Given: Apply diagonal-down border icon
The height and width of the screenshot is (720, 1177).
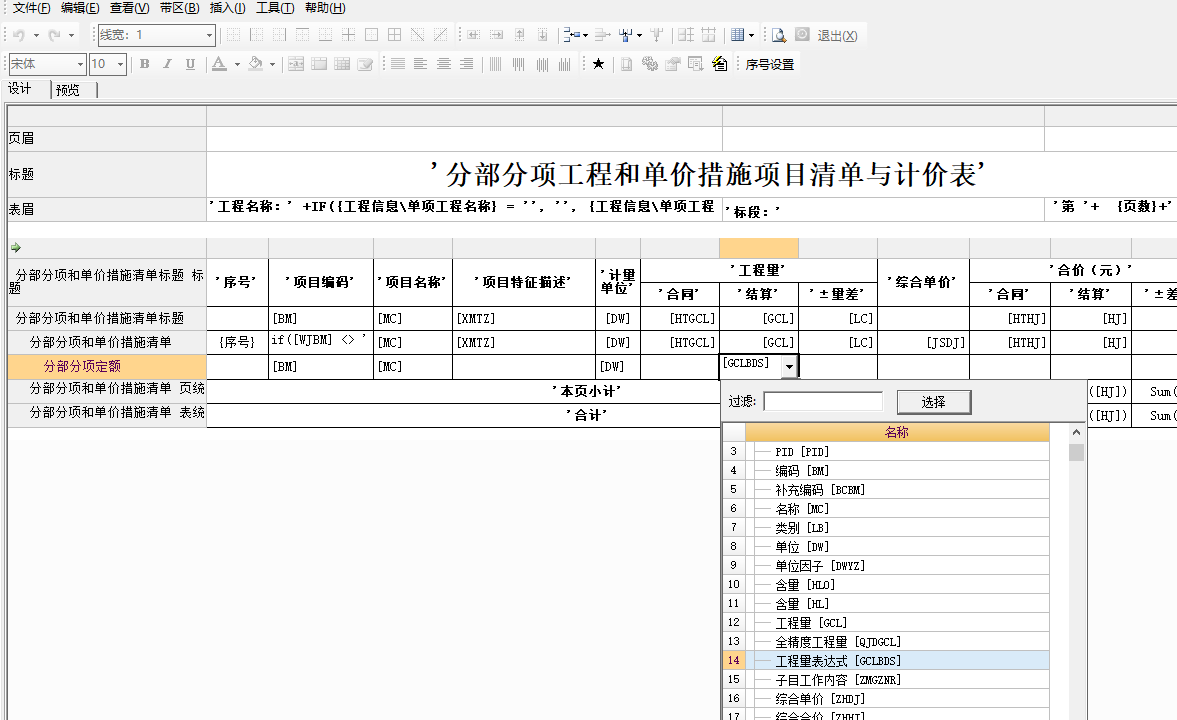Looking at the screenshot, I should tap(417, 35).
